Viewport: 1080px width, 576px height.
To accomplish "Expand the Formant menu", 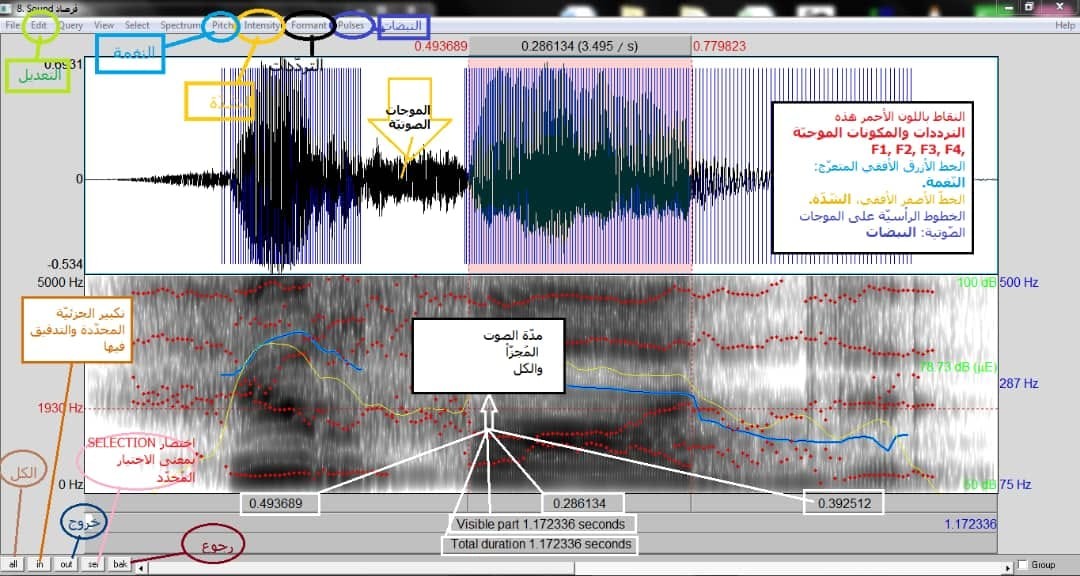I will click(x=309, y=24).
